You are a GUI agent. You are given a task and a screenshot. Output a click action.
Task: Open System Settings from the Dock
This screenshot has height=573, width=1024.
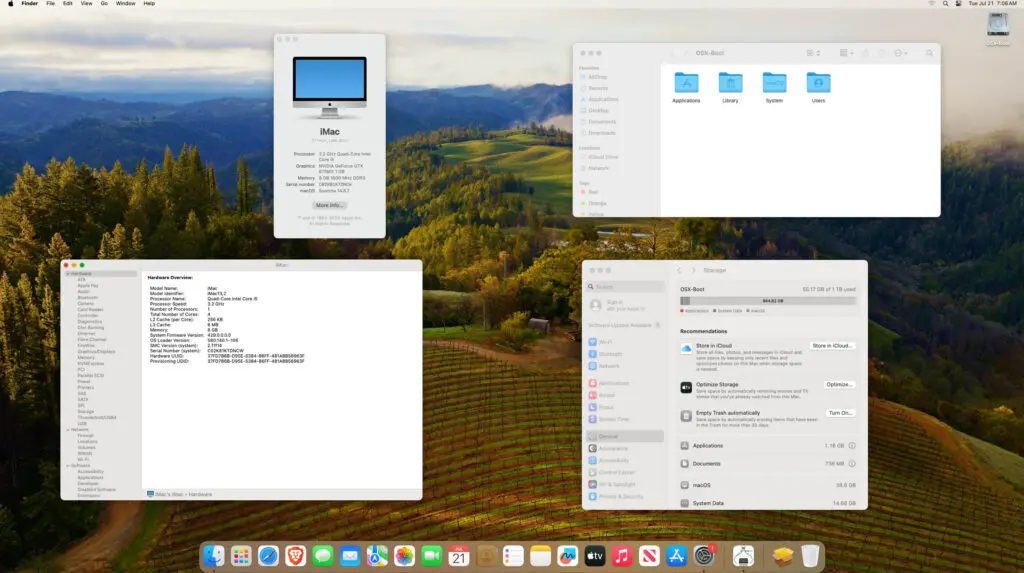(x=704, y=556)
